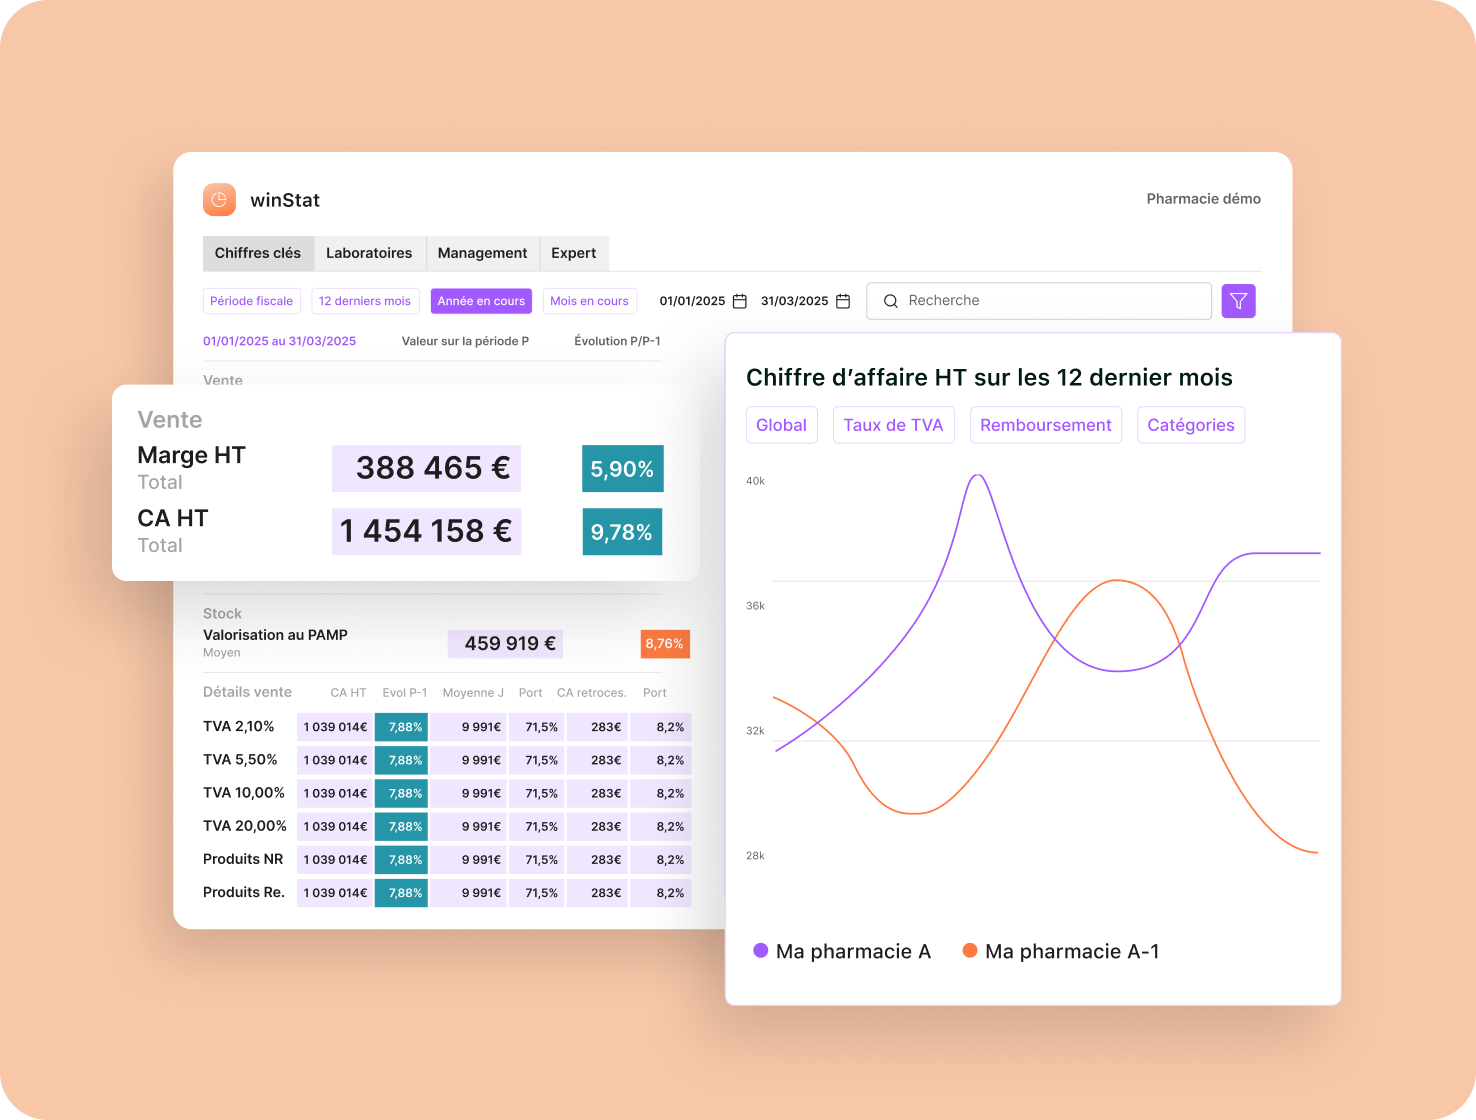
Task: Switch to the Chiffres clés tab
Action: 258,253
